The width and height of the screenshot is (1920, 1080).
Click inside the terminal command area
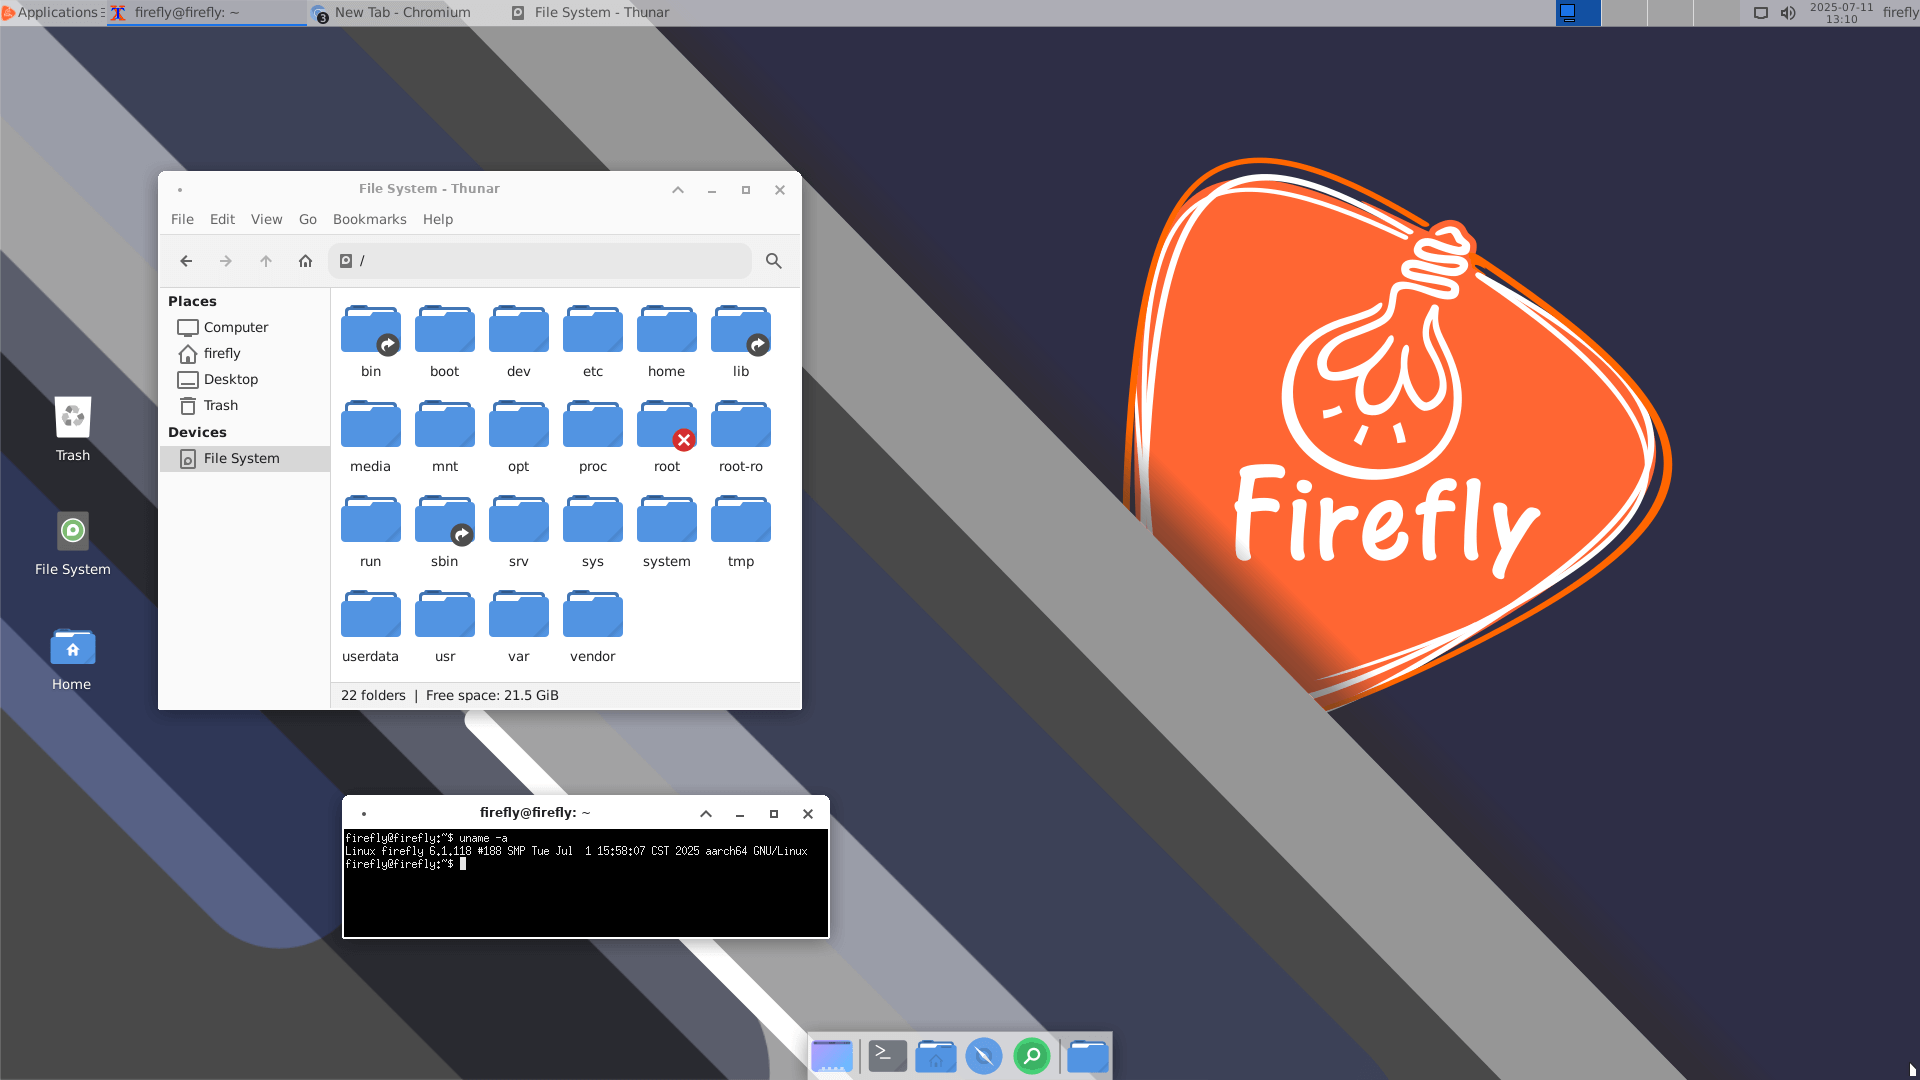coord(586,883)
